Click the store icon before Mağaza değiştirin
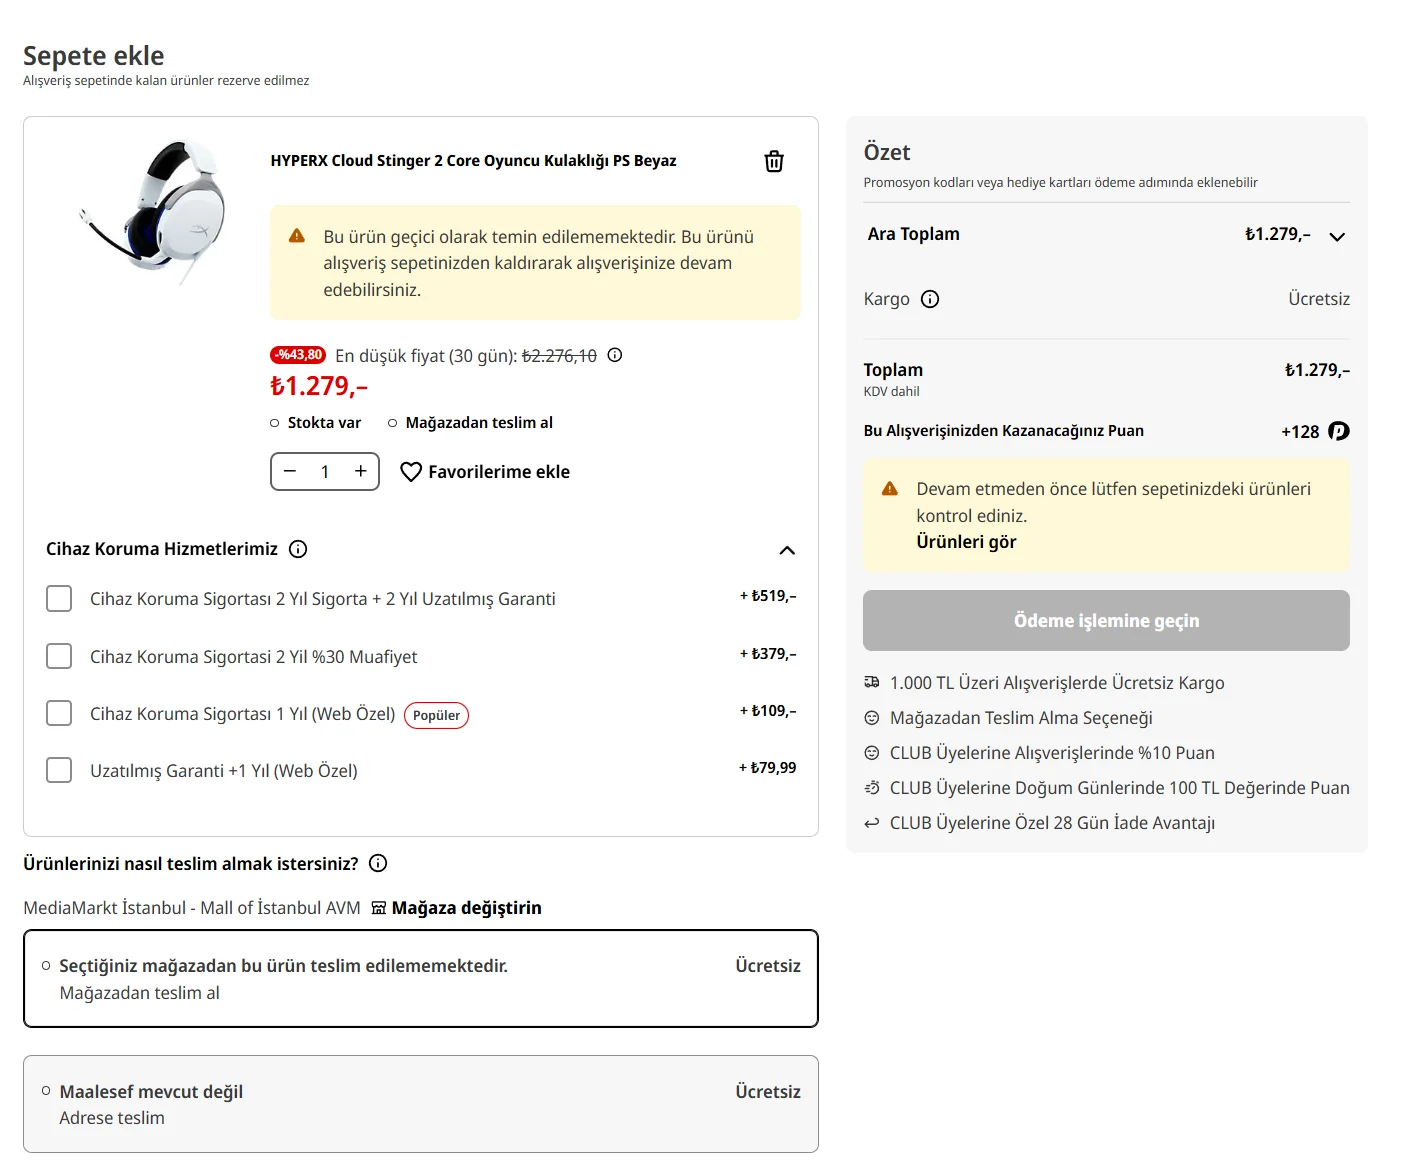Screen dimensions: 1407x1166 coord(379,908)
